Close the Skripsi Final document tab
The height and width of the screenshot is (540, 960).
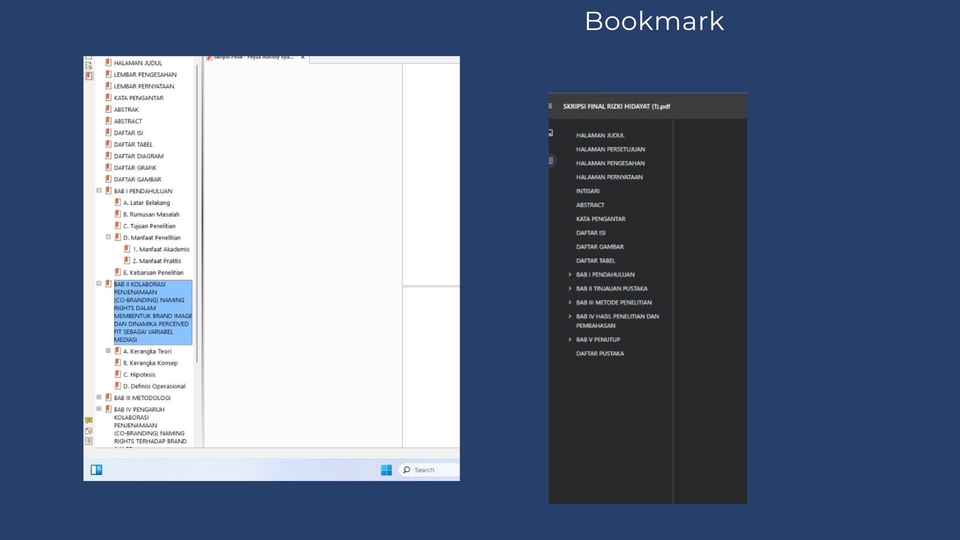point(302,58)
